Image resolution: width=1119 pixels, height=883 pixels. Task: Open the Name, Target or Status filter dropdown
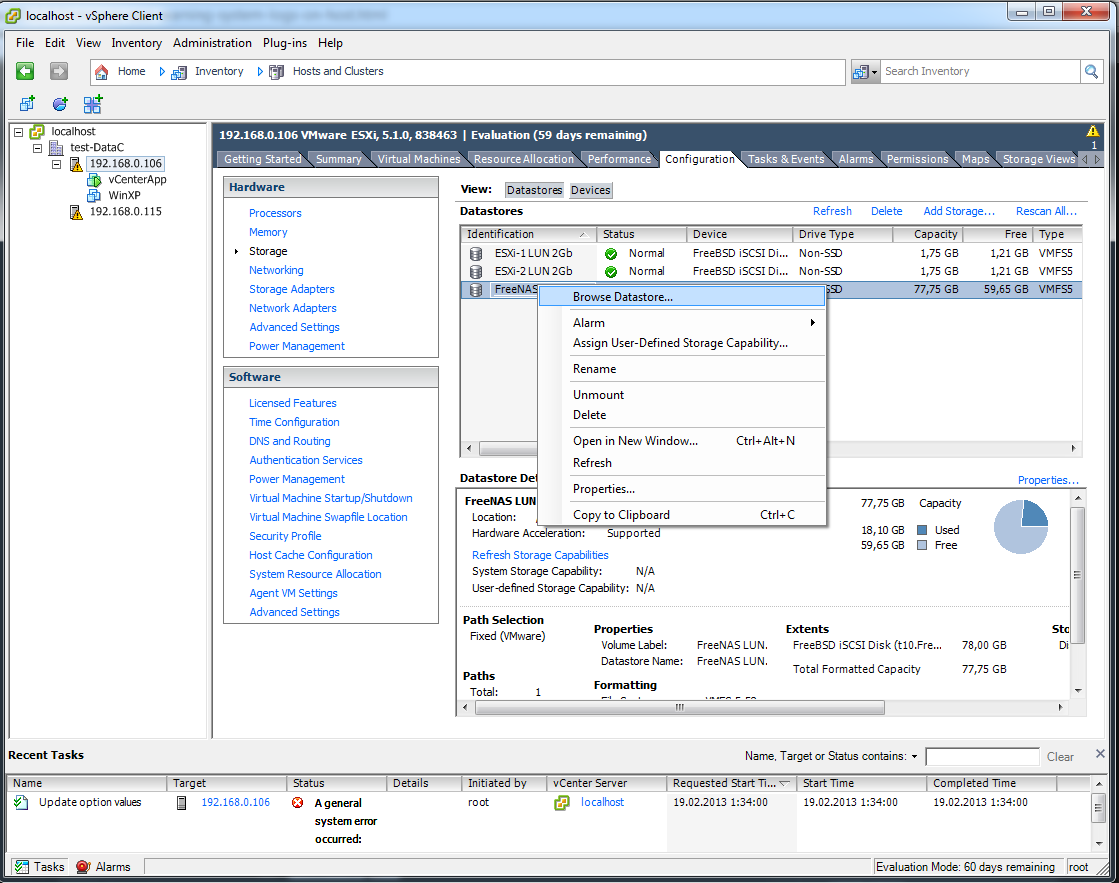[x=914, y=757]
